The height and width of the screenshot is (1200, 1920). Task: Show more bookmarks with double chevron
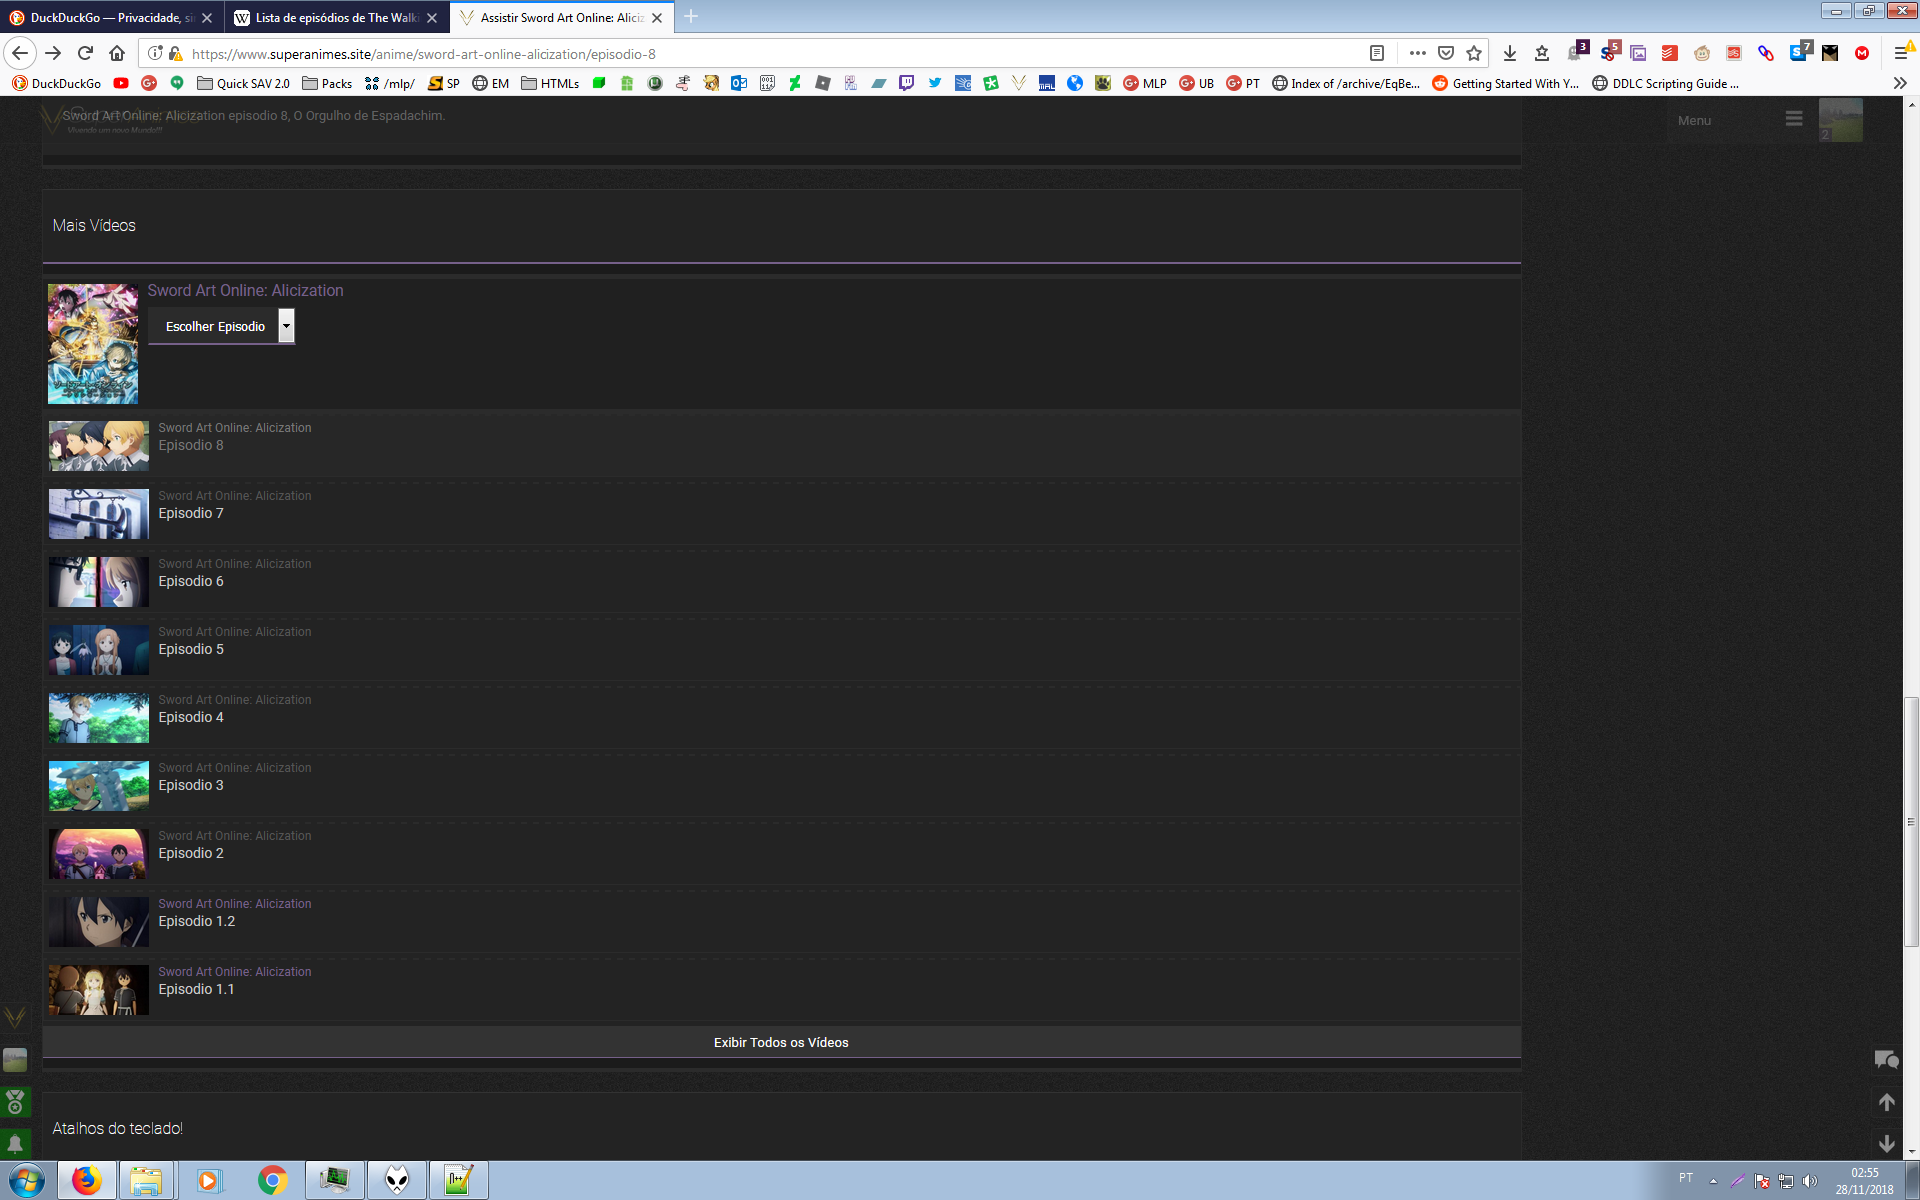coord(1899,83)
